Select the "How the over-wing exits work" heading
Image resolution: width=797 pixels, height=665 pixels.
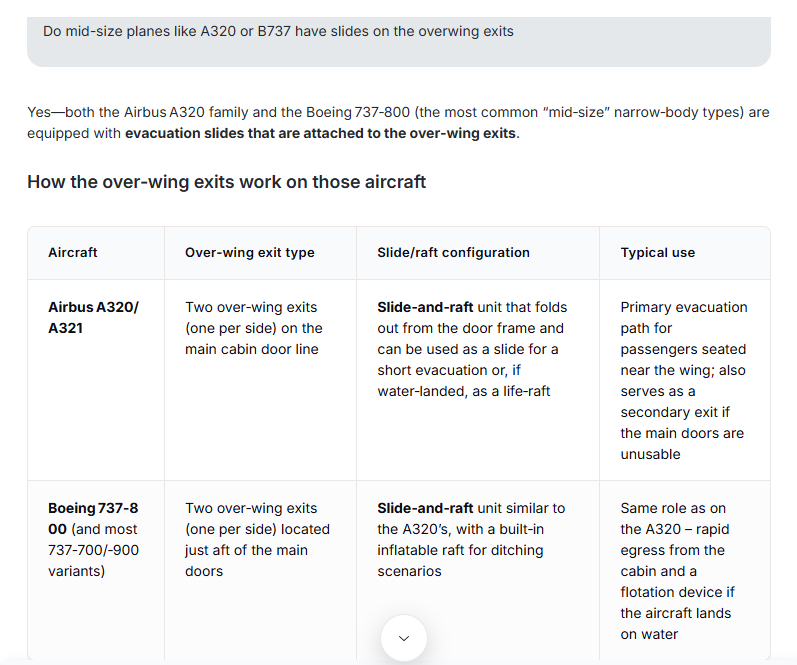coord(226,182)
